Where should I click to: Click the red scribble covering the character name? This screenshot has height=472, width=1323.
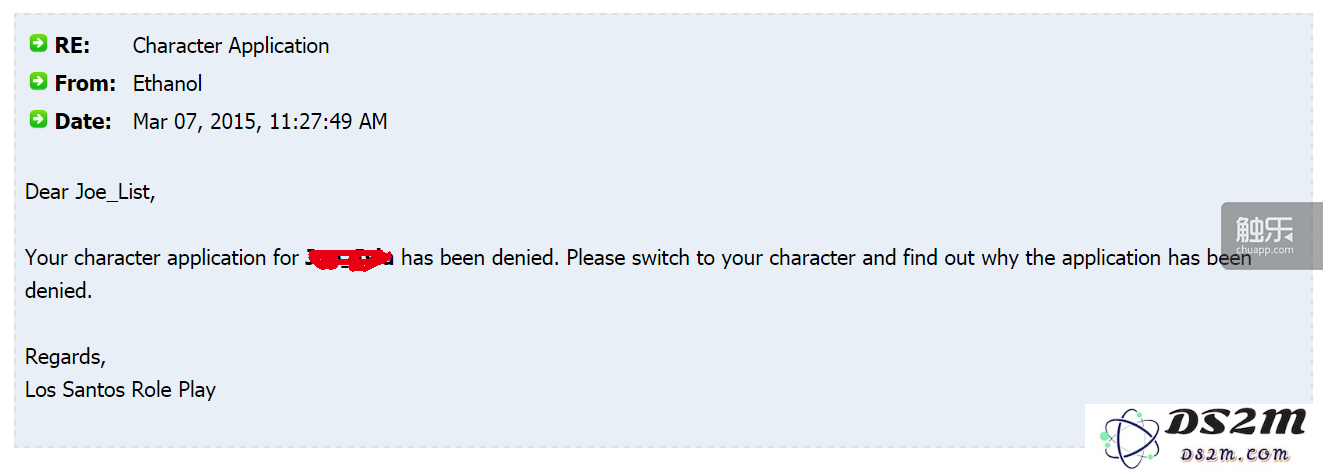click(x=349, y=260)
